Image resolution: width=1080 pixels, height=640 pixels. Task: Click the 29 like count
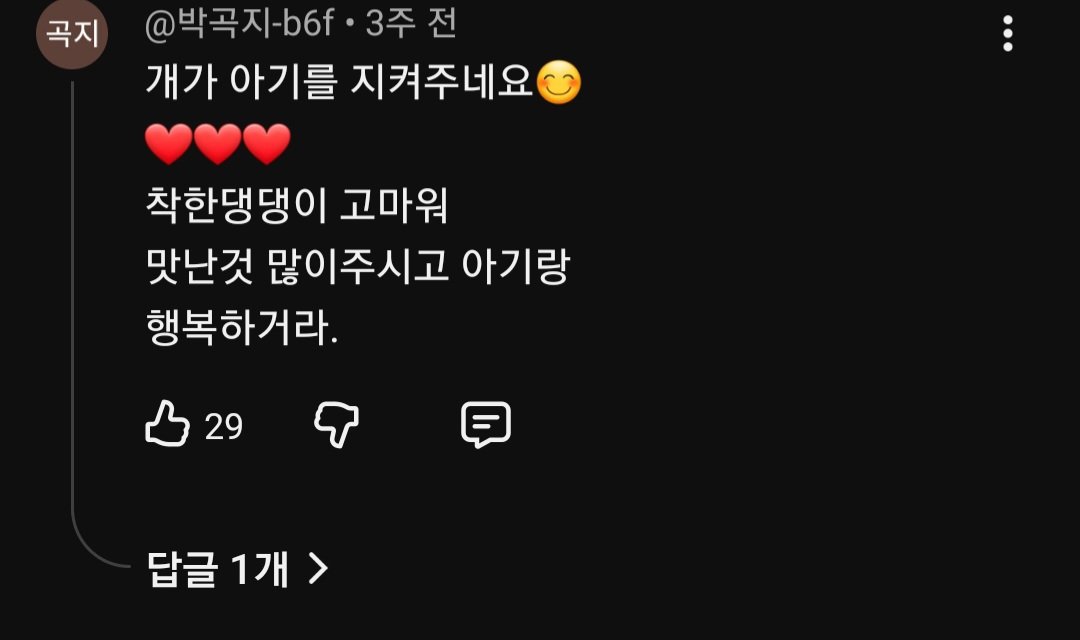tap(224, 426)
